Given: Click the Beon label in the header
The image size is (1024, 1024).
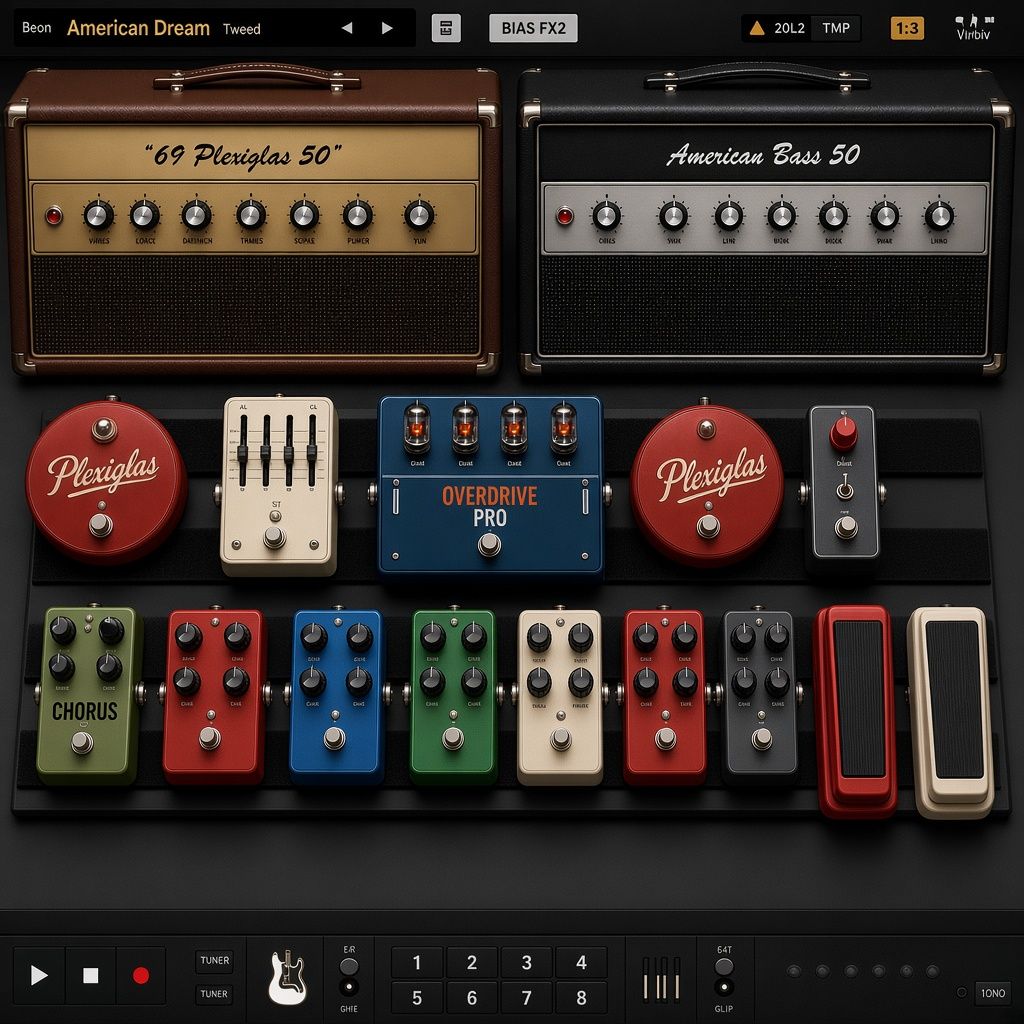Looking at the screenshot, I should tap(37, 27).
